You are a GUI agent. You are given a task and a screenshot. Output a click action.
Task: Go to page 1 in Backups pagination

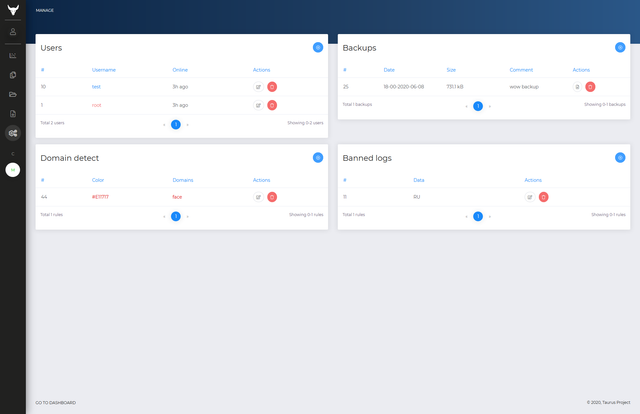coord(478,106)
